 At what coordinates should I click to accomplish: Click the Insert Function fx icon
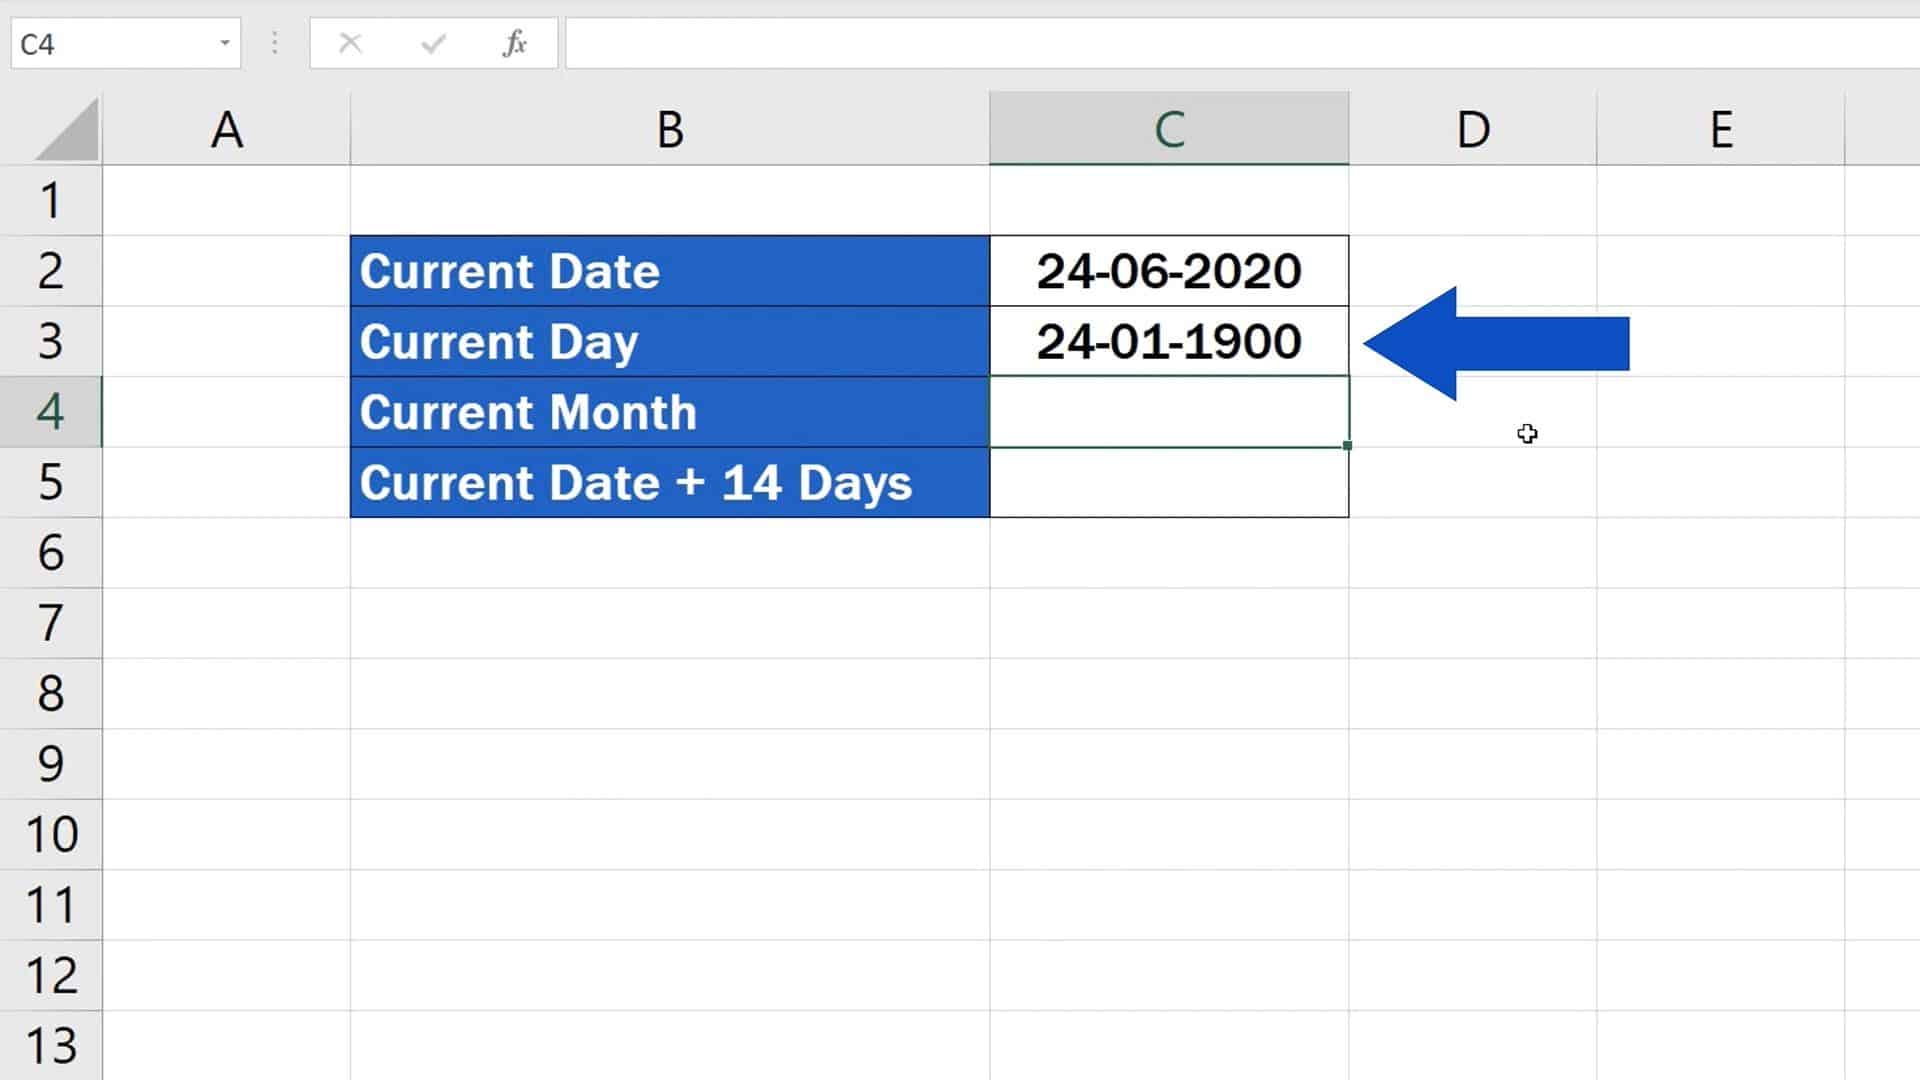tap(514, 44)
